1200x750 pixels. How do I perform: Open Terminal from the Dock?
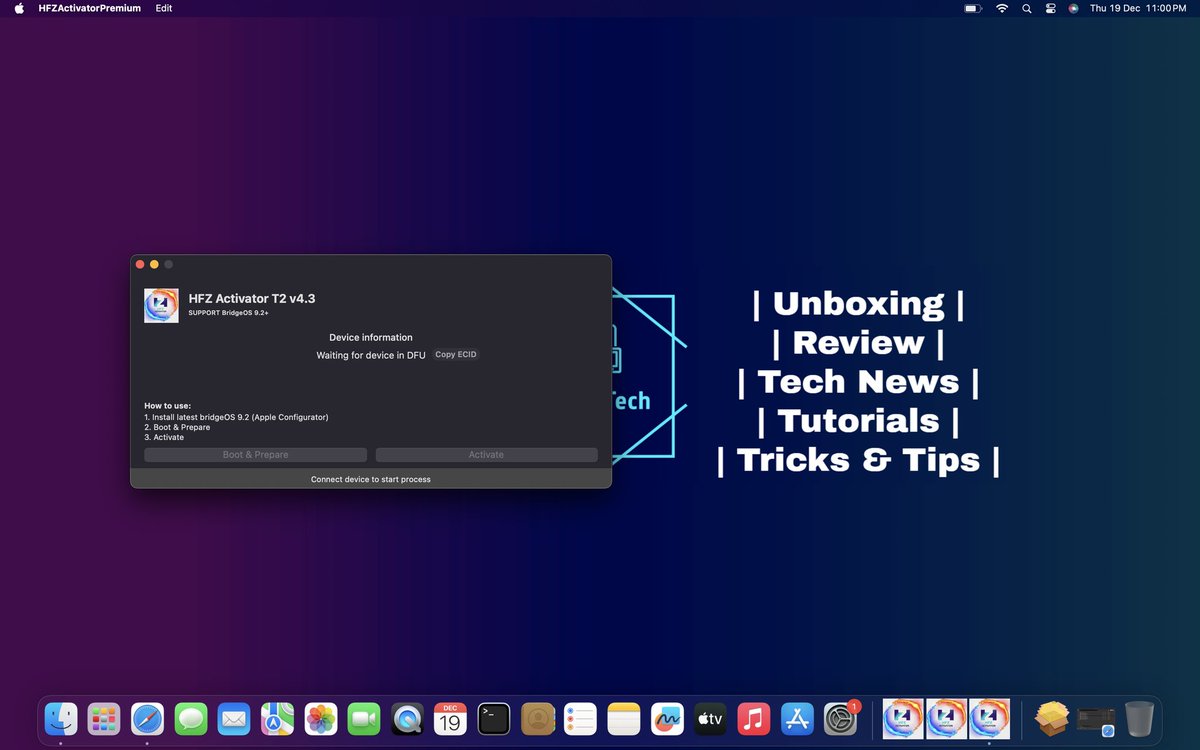(x=493, y=718)
